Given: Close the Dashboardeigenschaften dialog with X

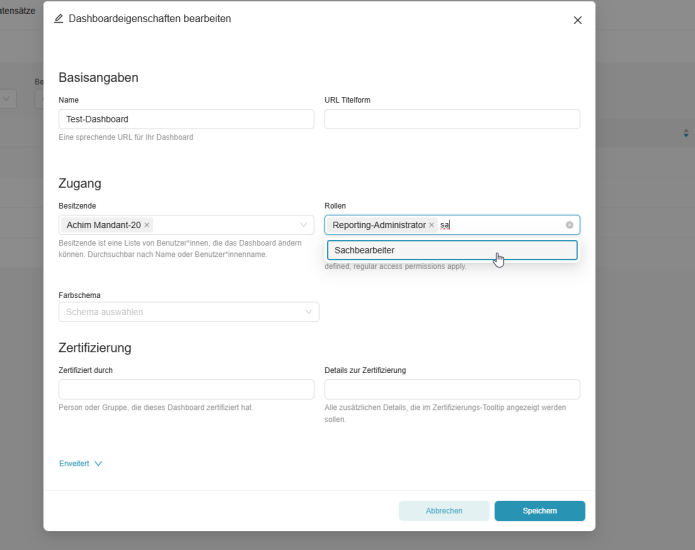Looking at the screenshot, I should pos(577,20).
